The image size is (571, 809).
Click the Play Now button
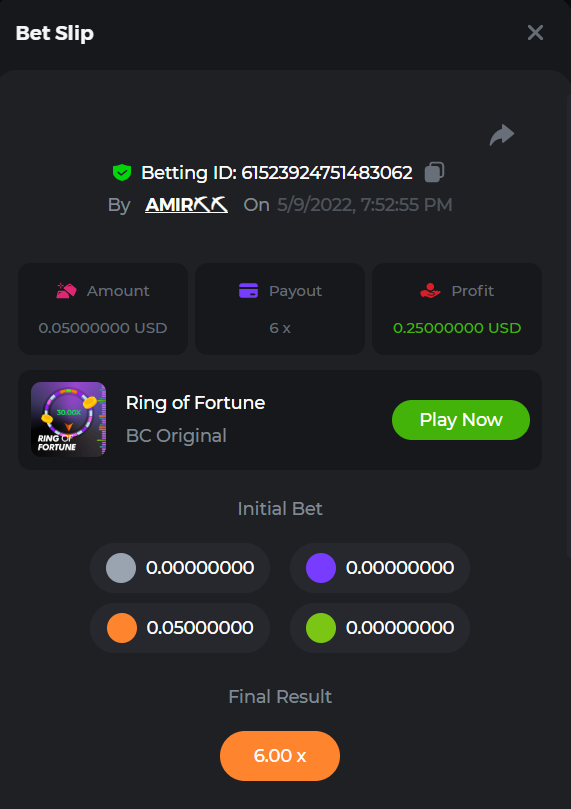461,420
